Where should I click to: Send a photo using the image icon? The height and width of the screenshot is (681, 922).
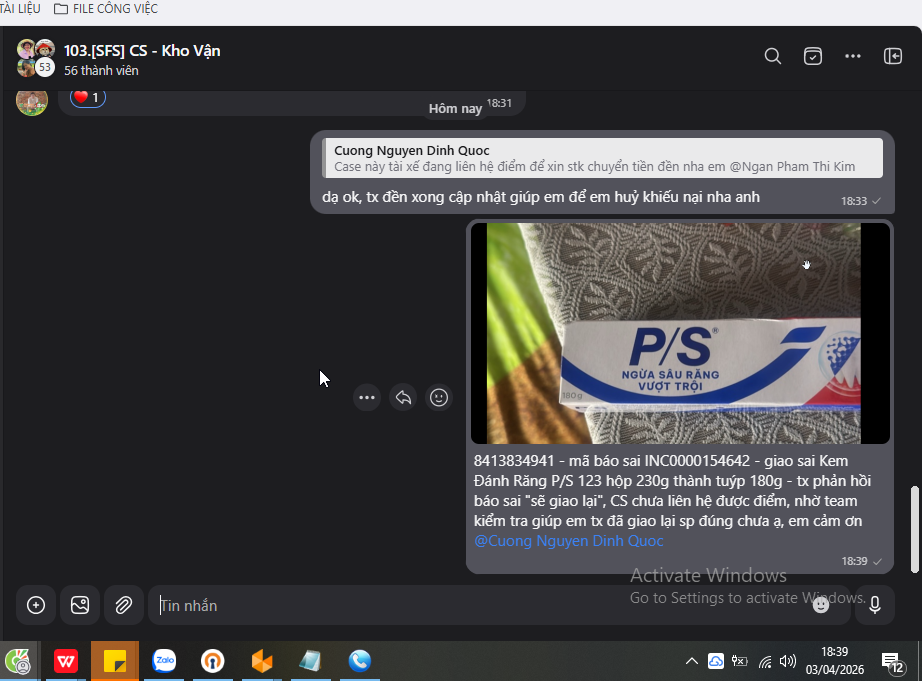80,605
